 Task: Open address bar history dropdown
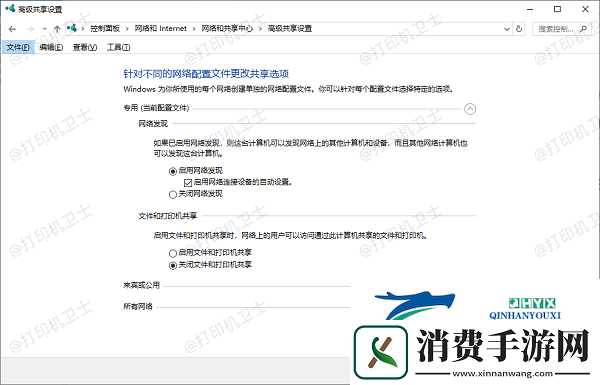pos(507,29)
